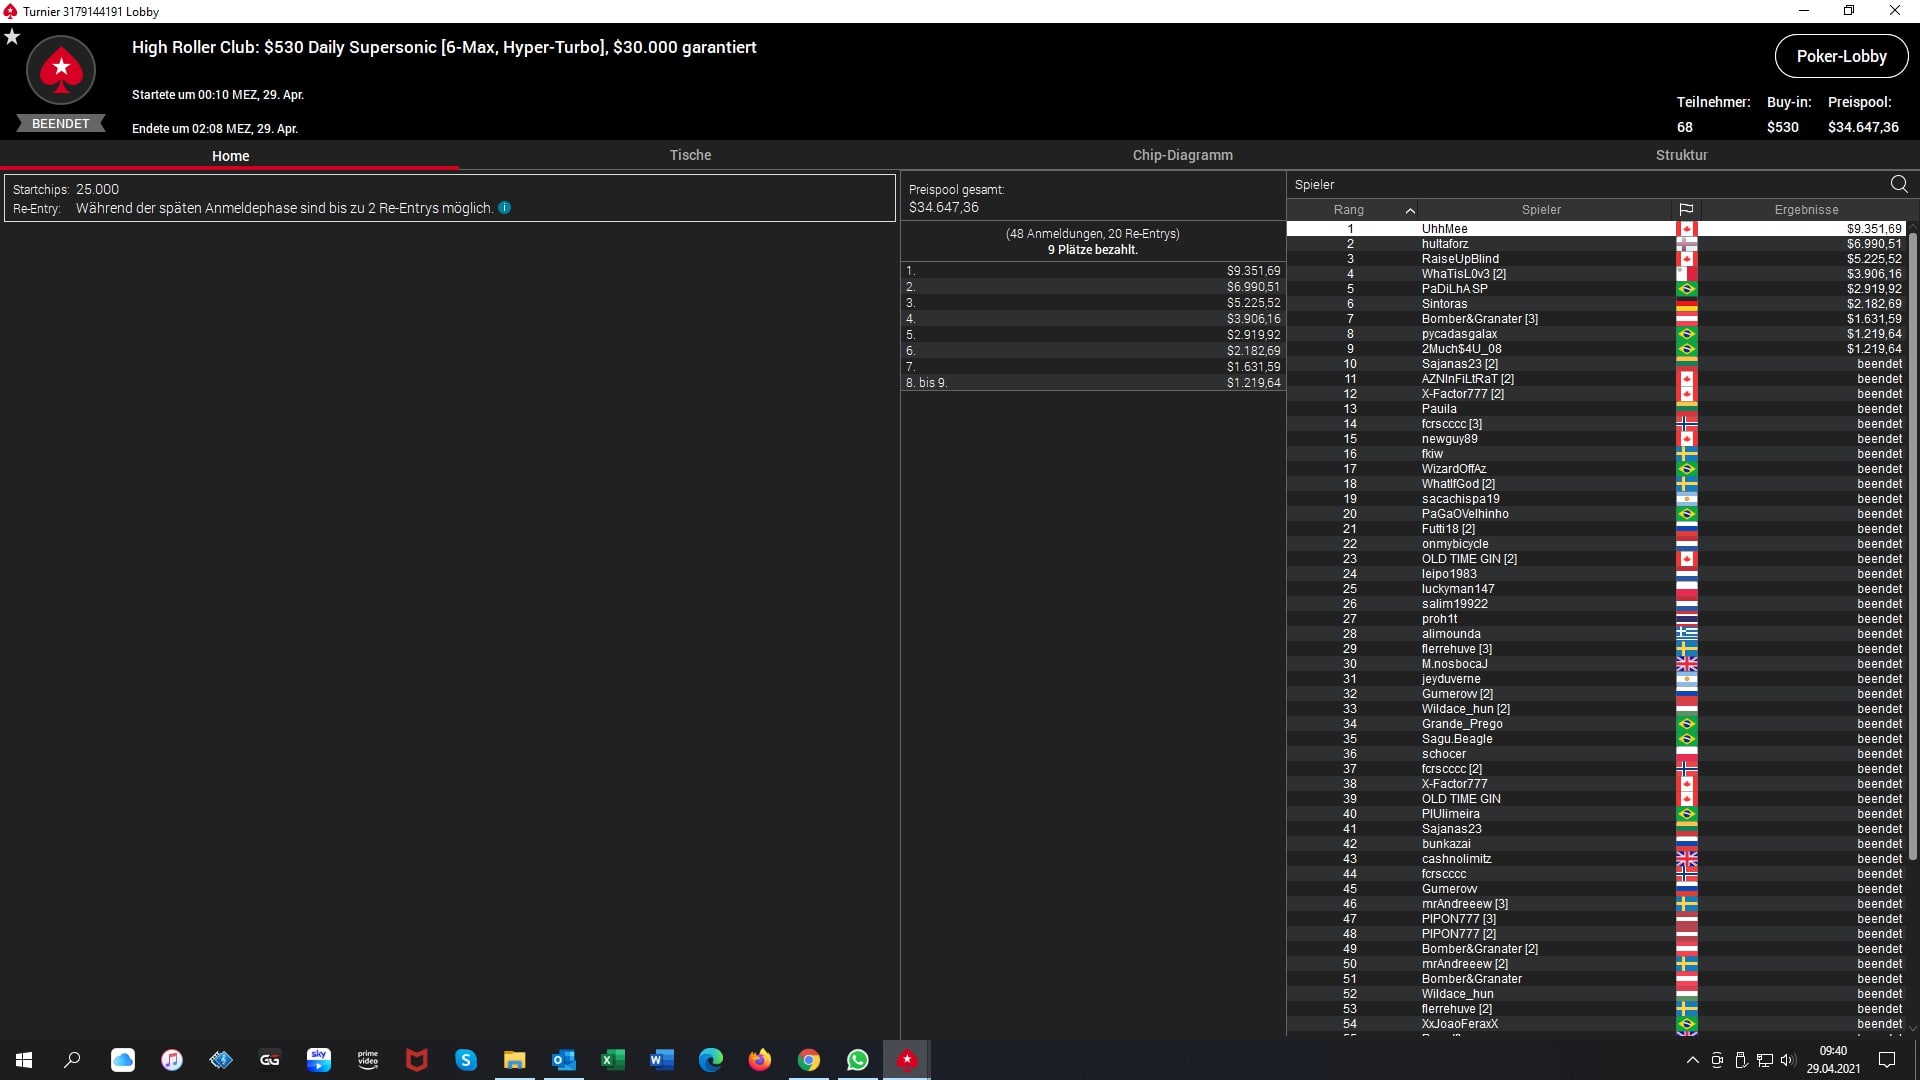1920x1080 pixels.
Task: Click the Re-Entry info icon
Action: click(505, 208)
